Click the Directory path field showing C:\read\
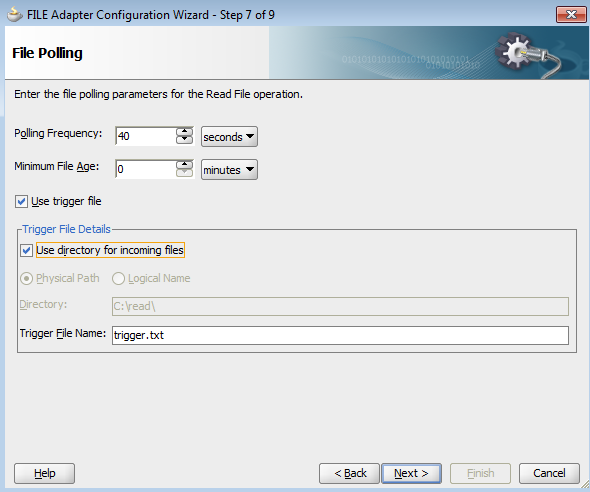590x492 pixels. point(340,306)
